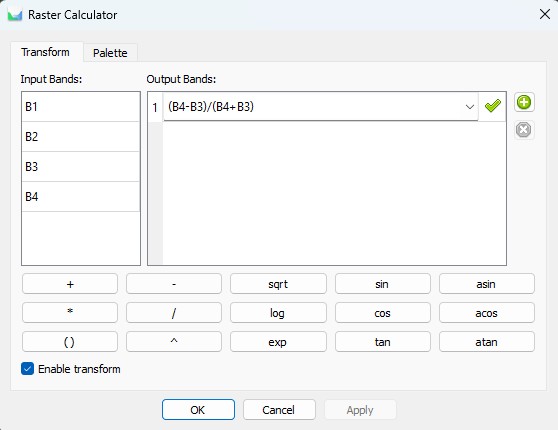Screen dimensions: 558x430
Task: Click the OK button
Action: [x=198, y=410]
